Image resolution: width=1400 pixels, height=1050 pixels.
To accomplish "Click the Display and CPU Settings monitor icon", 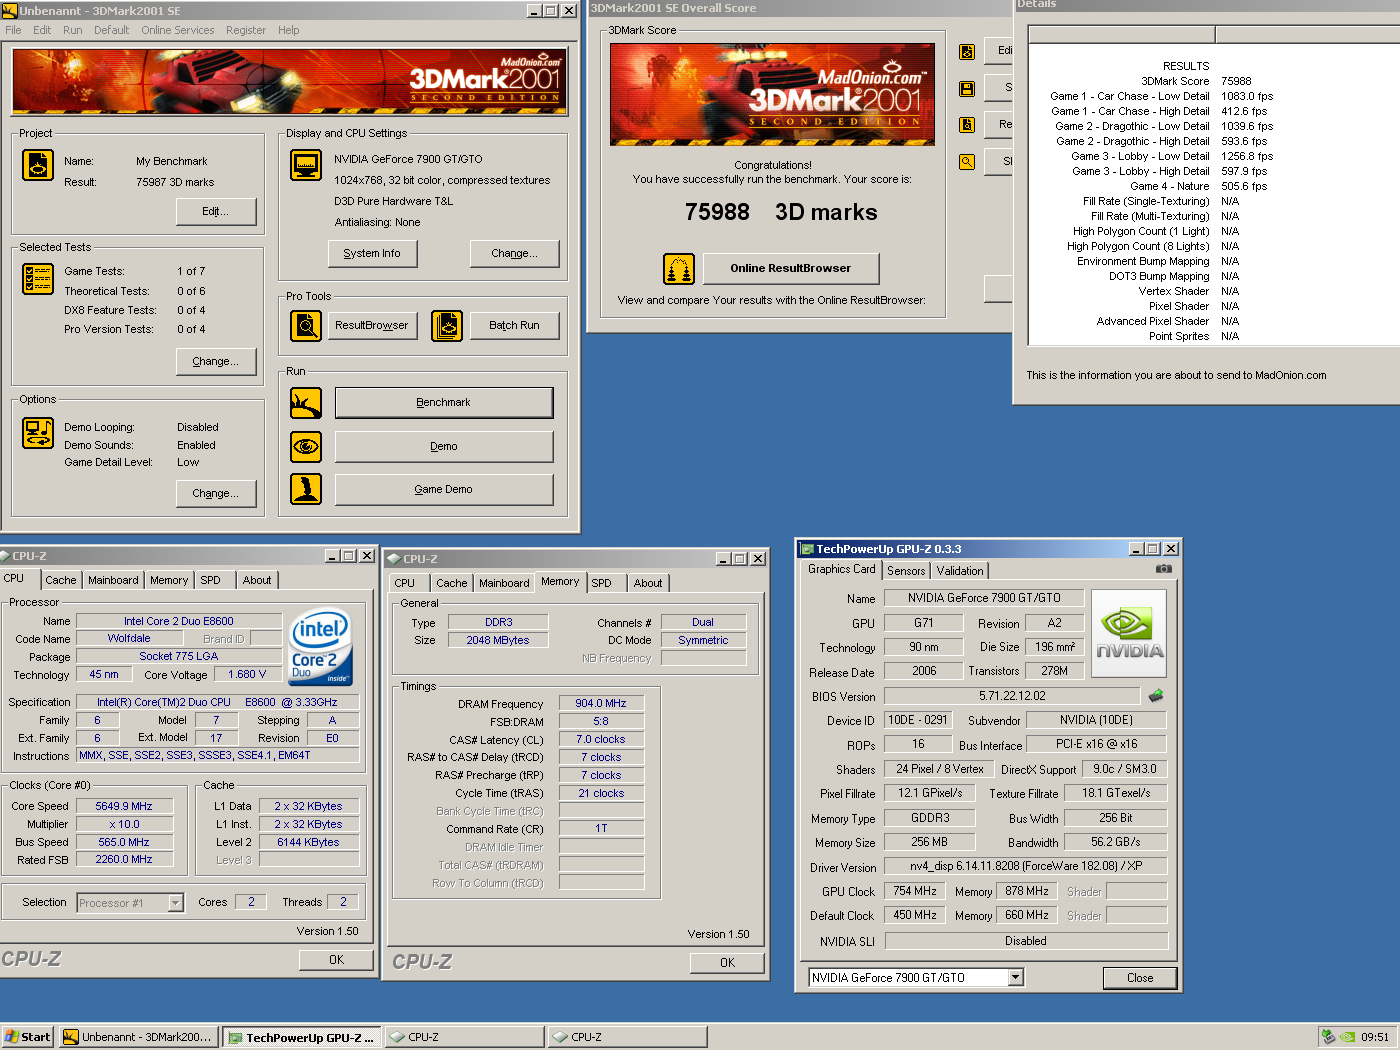I will 306,165.
